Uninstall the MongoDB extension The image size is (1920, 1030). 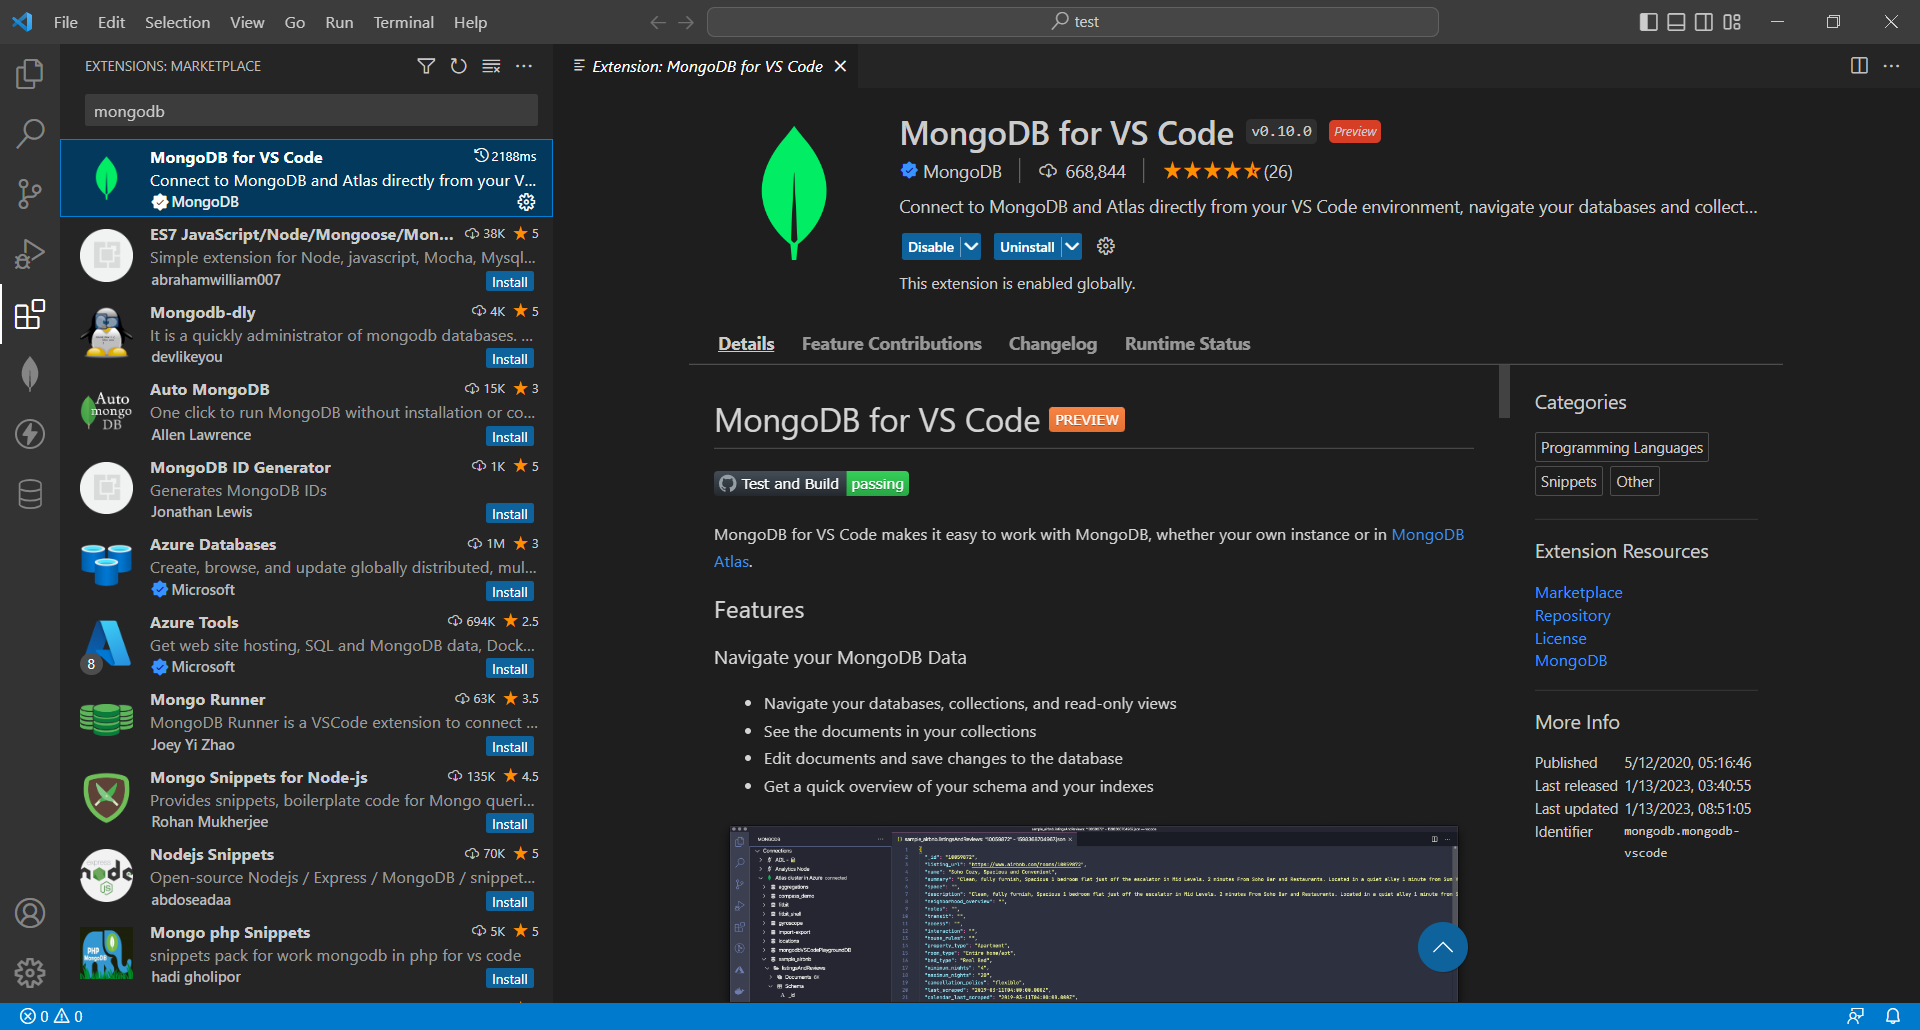click(x=1027, y=246)
